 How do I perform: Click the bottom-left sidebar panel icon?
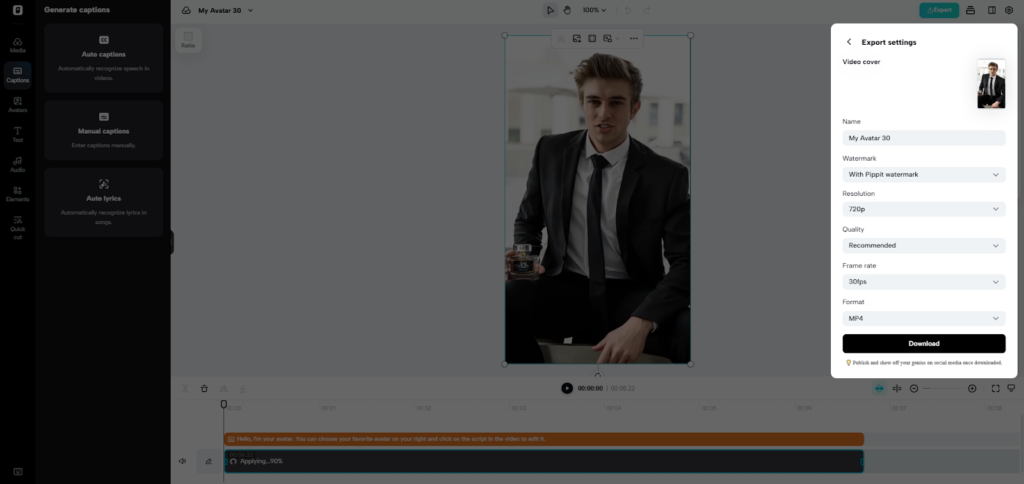pyautogui.click(x=18, y=472)
